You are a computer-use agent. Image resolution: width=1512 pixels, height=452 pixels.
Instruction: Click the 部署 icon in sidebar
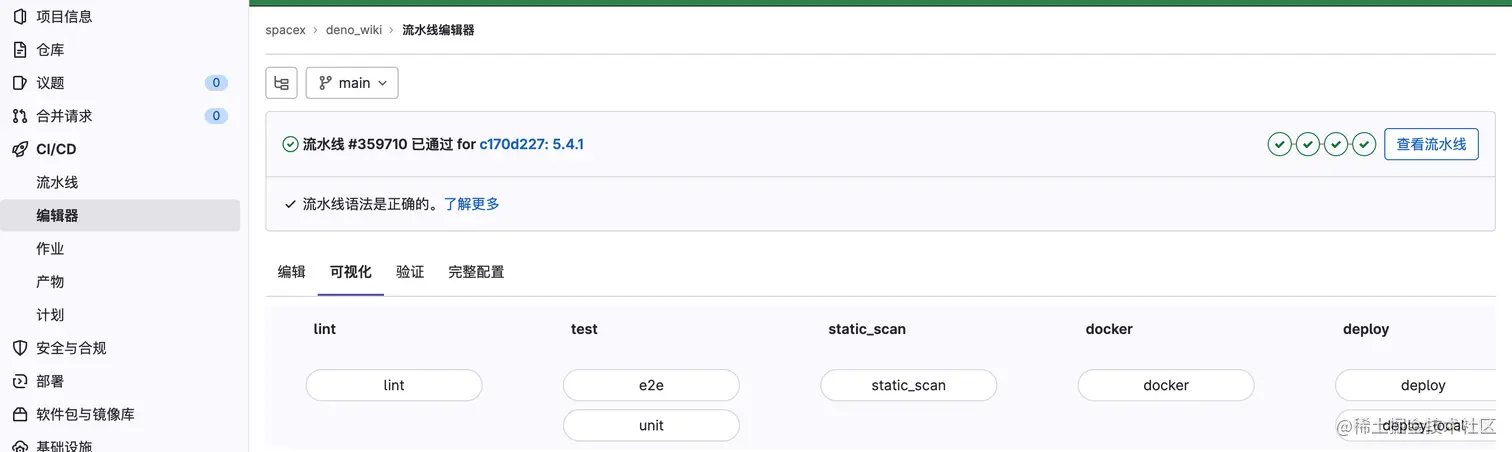(19, 381)
